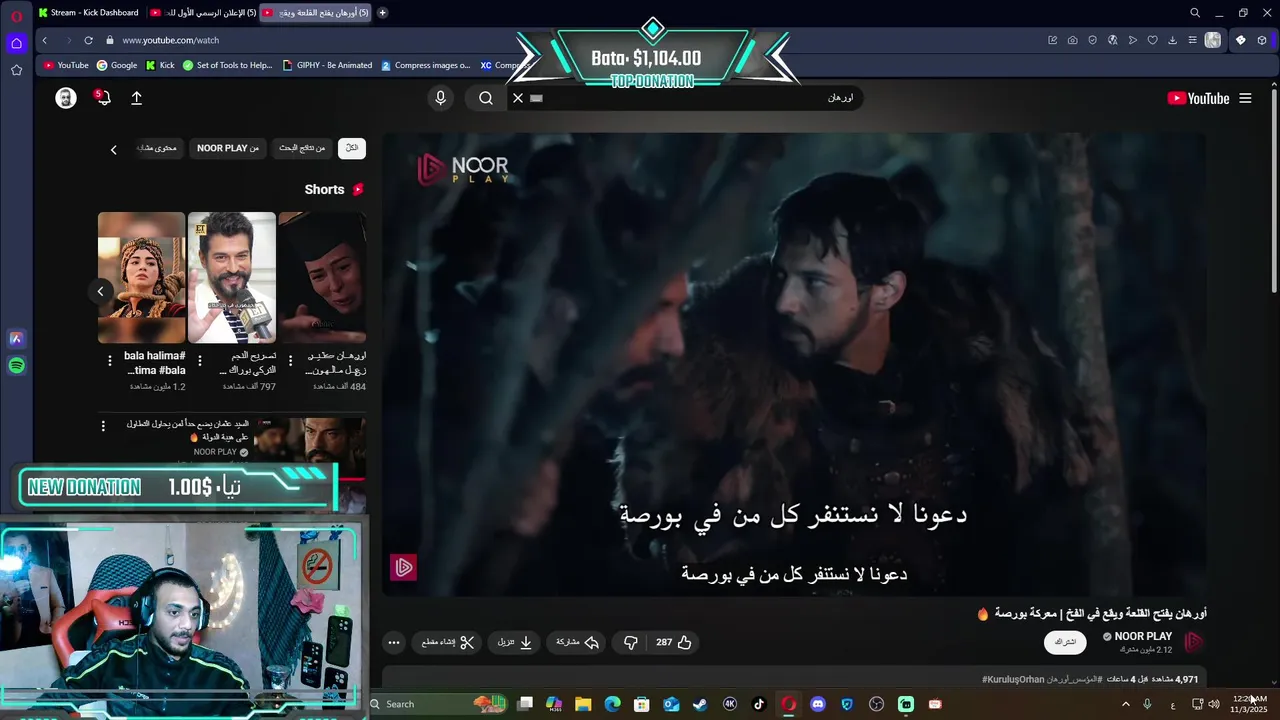The image size is (1280, 720).
Task: Go to YouTube home via logo
Action: click(x=1198, y=98)
